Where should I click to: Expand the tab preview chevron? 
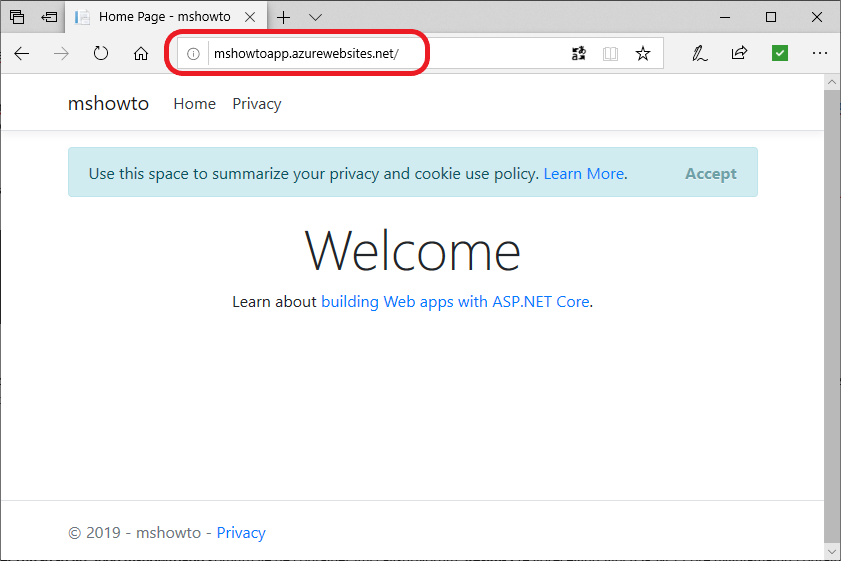click(x=315, y=17)
